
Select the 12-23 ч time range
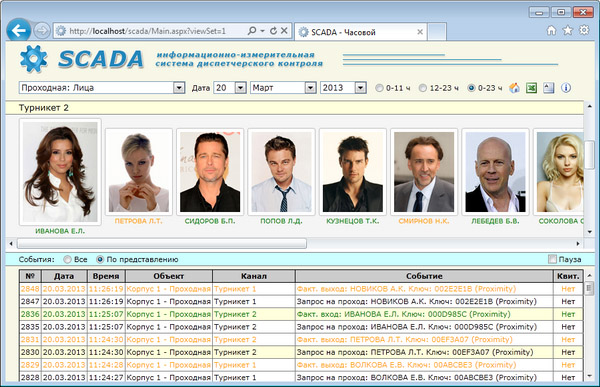coord(423,88)
